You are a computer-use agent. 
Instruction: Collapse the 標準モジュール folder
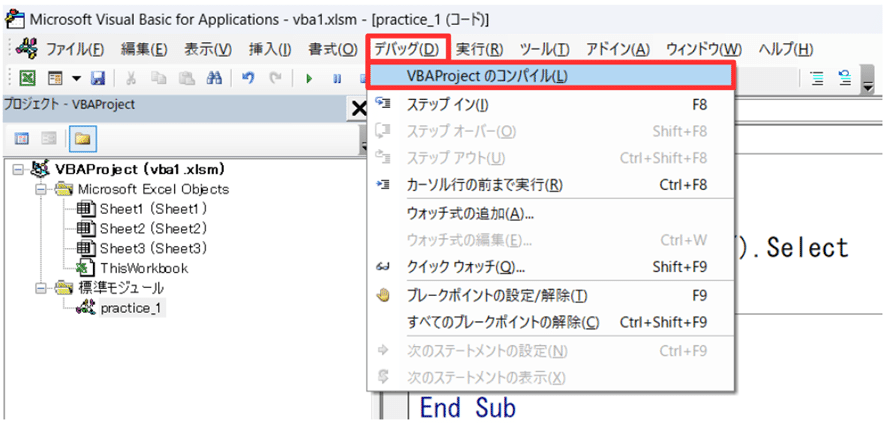(x=40, y=288)
